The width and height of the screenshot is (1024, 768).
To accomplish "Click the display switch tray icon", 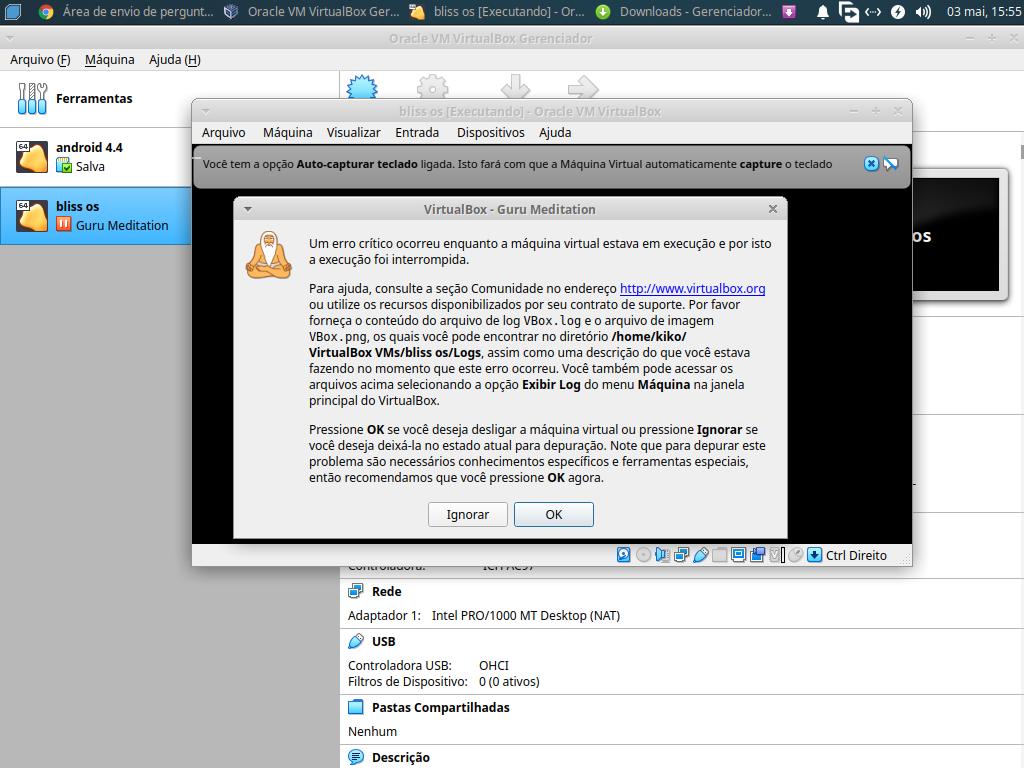I will (848, 12).
